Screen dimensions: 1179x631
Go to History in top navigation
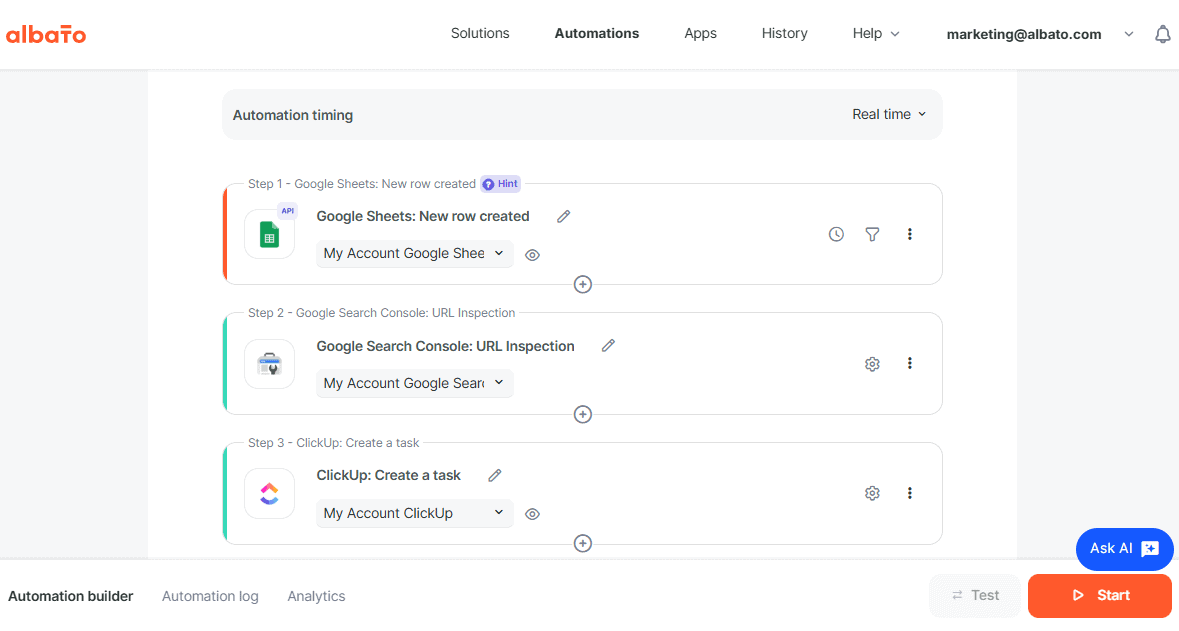[784, 34]
